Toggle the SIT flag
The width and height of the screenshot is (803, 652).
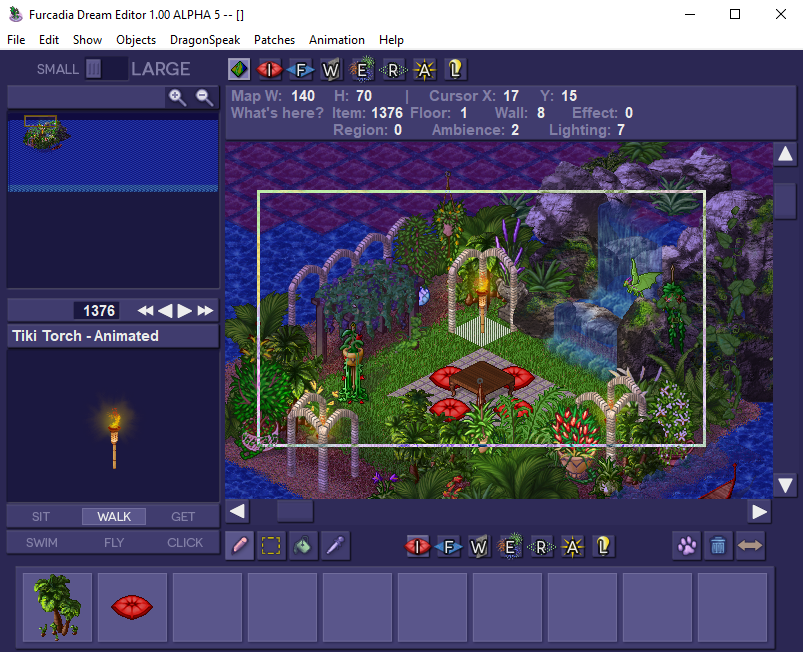pyautogui.click(x=41, y=517)
